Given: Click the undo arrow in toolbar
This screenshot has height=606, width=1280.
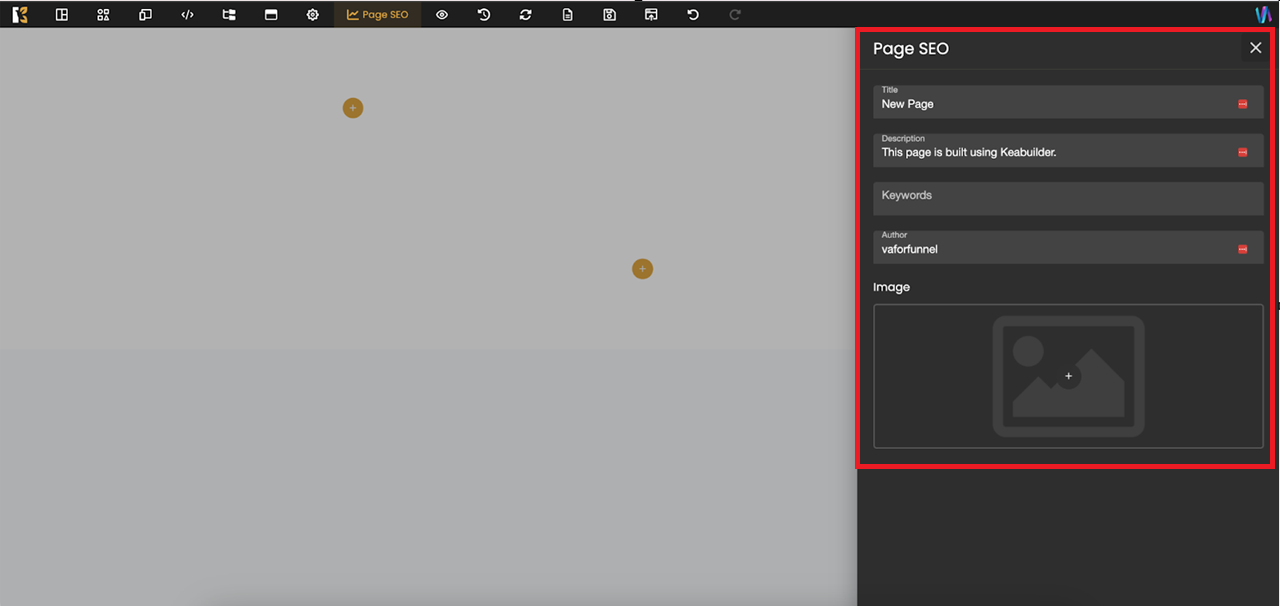Looking at the screenshot, I should [693, 15].
